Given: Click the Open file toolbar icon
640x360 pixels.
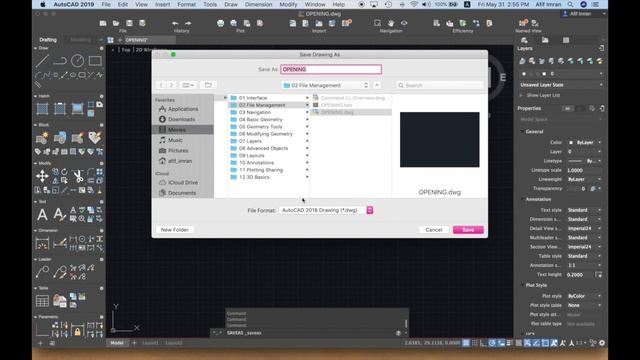Looking at the screenshot, I should [x=116, y=23].
